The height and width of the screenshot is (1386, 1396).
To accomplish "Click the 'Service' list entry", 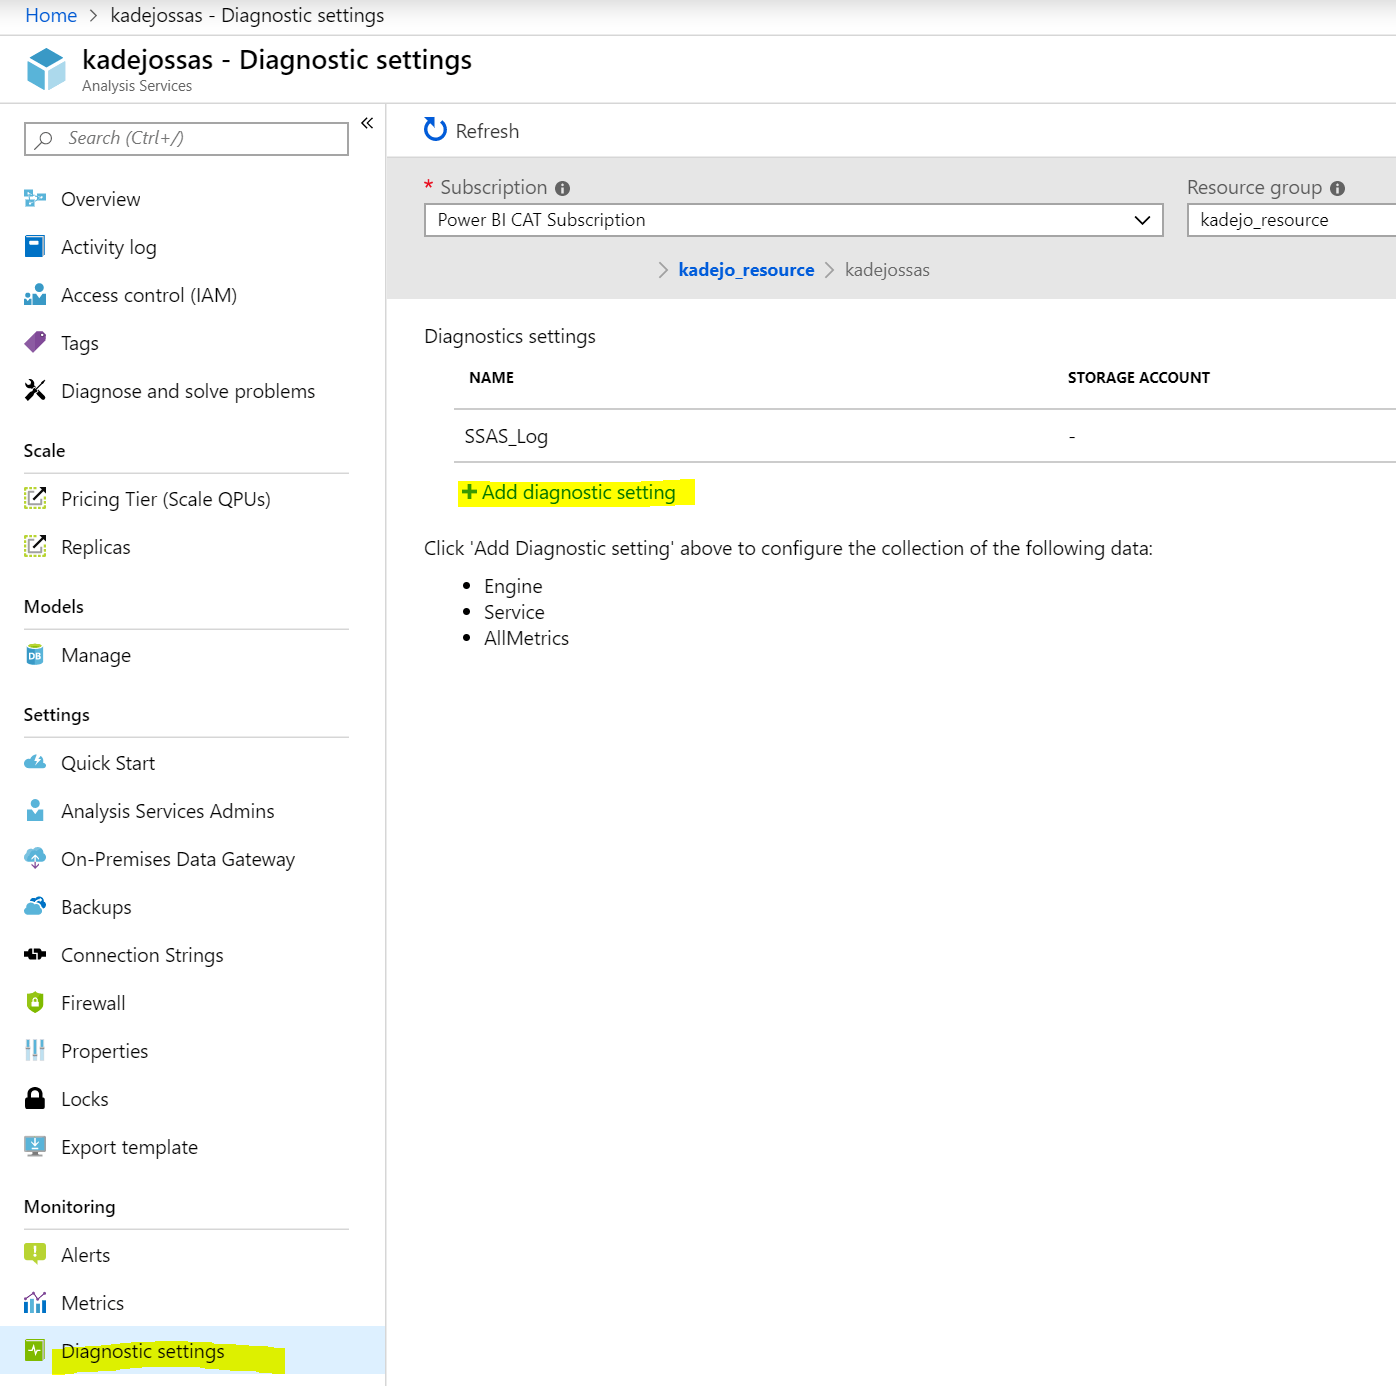I will 514,612.
